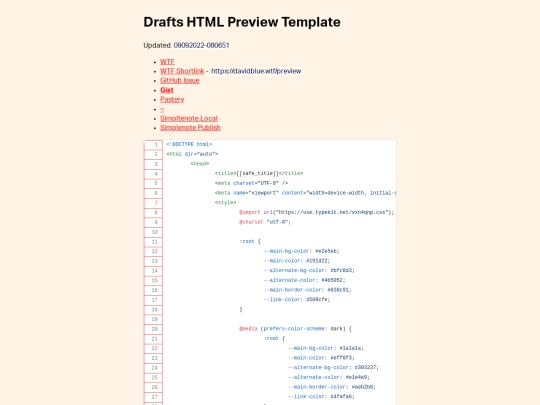Viewport: 540px width, 405px height.
Task: Click the @charset "utf-8" line
Action: [x=265, y=222]
